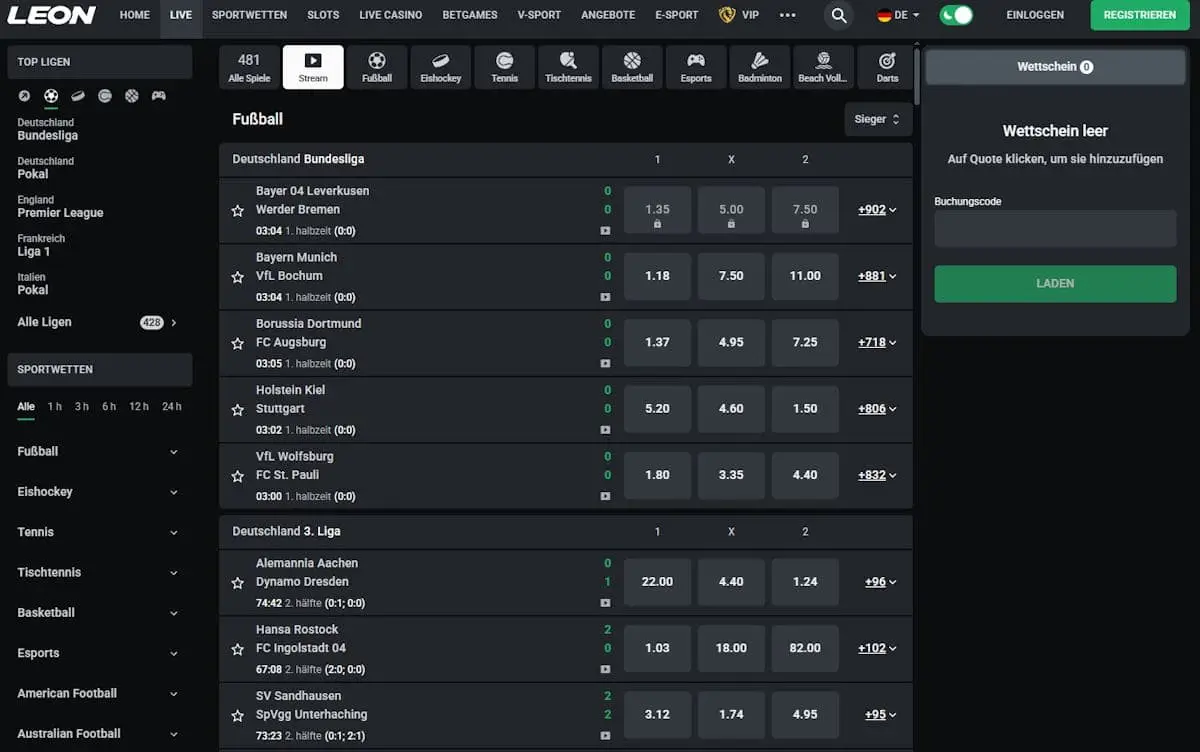Expand Tischtennis in the Sportwetten sidebar
Image resolution: width=1200 pixels, height=752 pixels.
tap(99, 573)
